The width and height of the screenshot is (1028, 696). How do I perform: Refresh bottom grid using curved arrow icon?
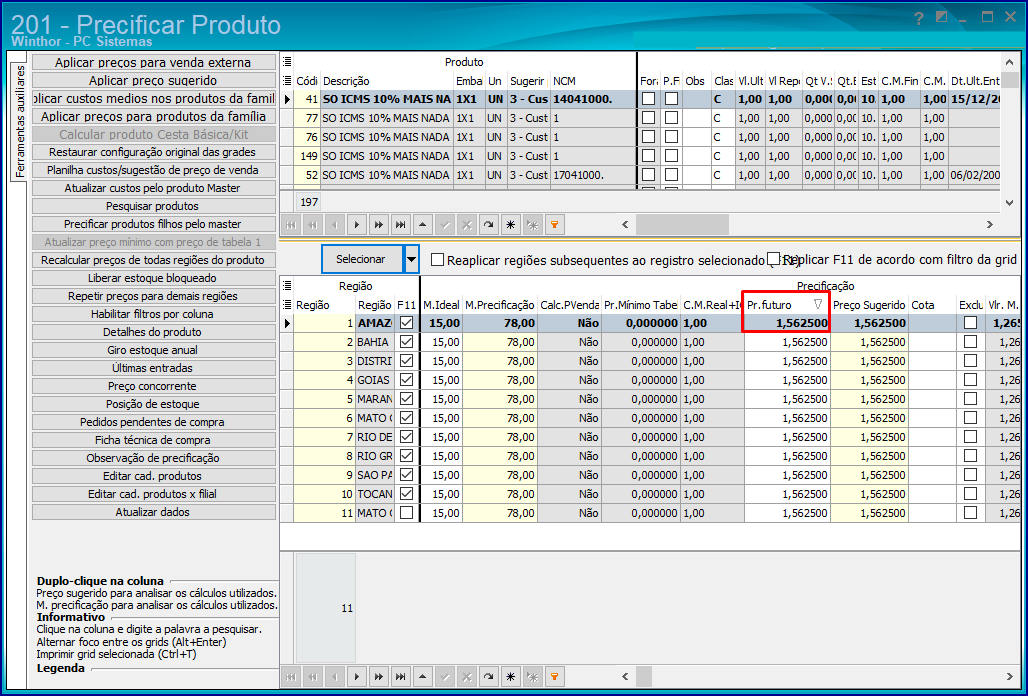coord(488,676)
